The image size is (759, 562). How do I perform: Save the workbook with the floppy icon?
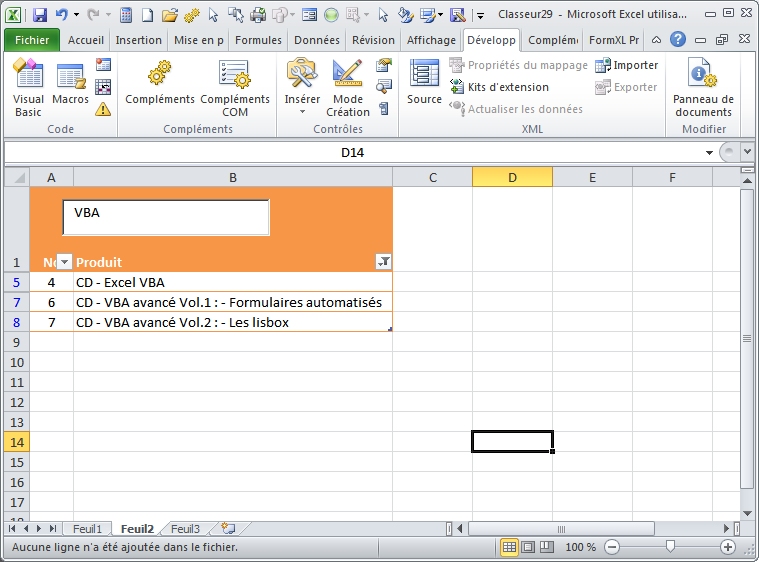40,15
